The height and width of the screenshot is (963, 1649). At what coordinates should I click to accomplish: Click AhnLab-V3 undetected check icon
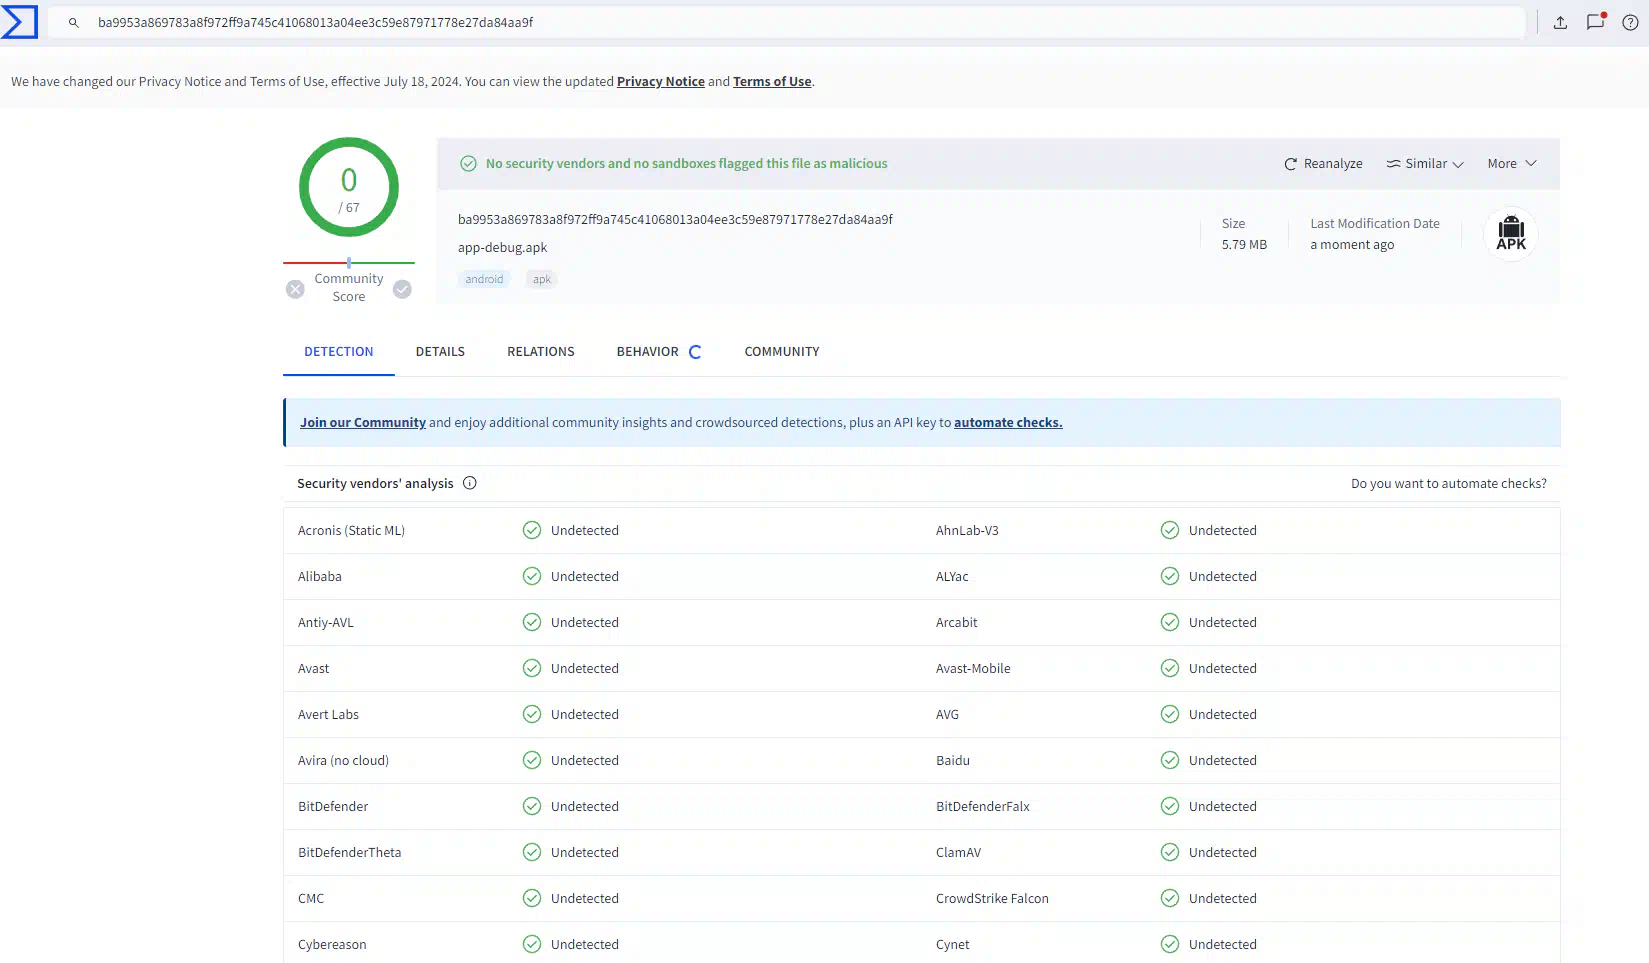[x=1170, y=530]
